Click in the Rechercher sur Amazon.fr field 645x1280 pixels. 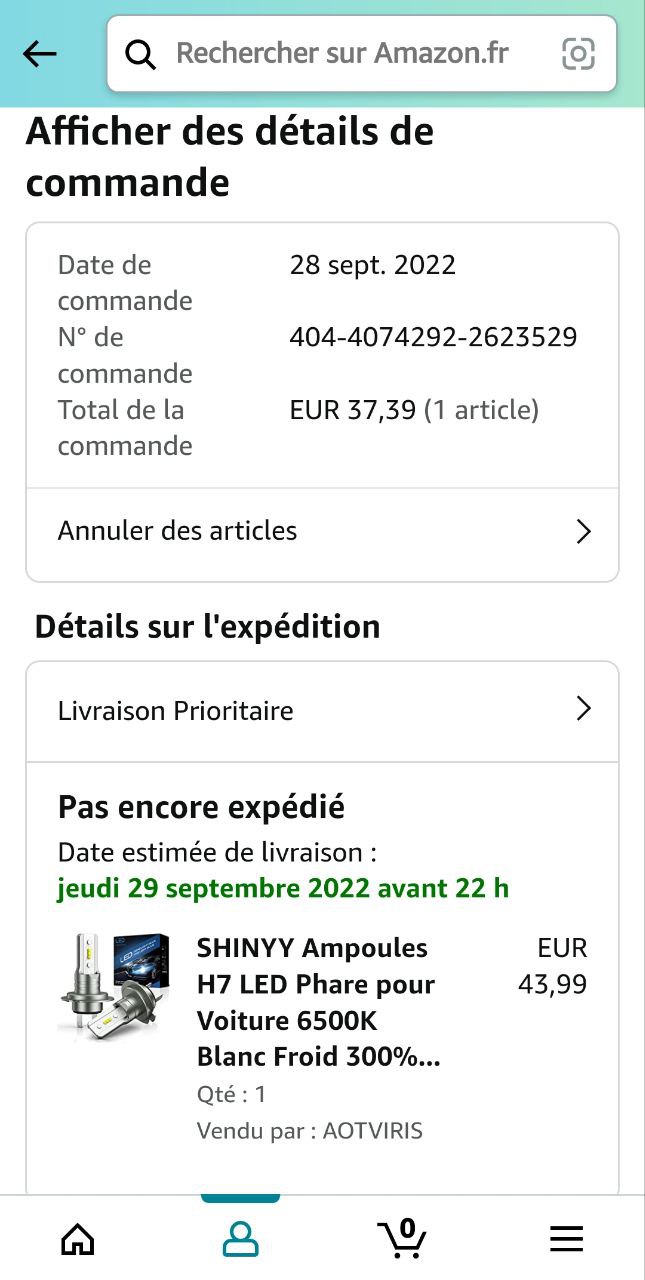[x=342, y=54]
